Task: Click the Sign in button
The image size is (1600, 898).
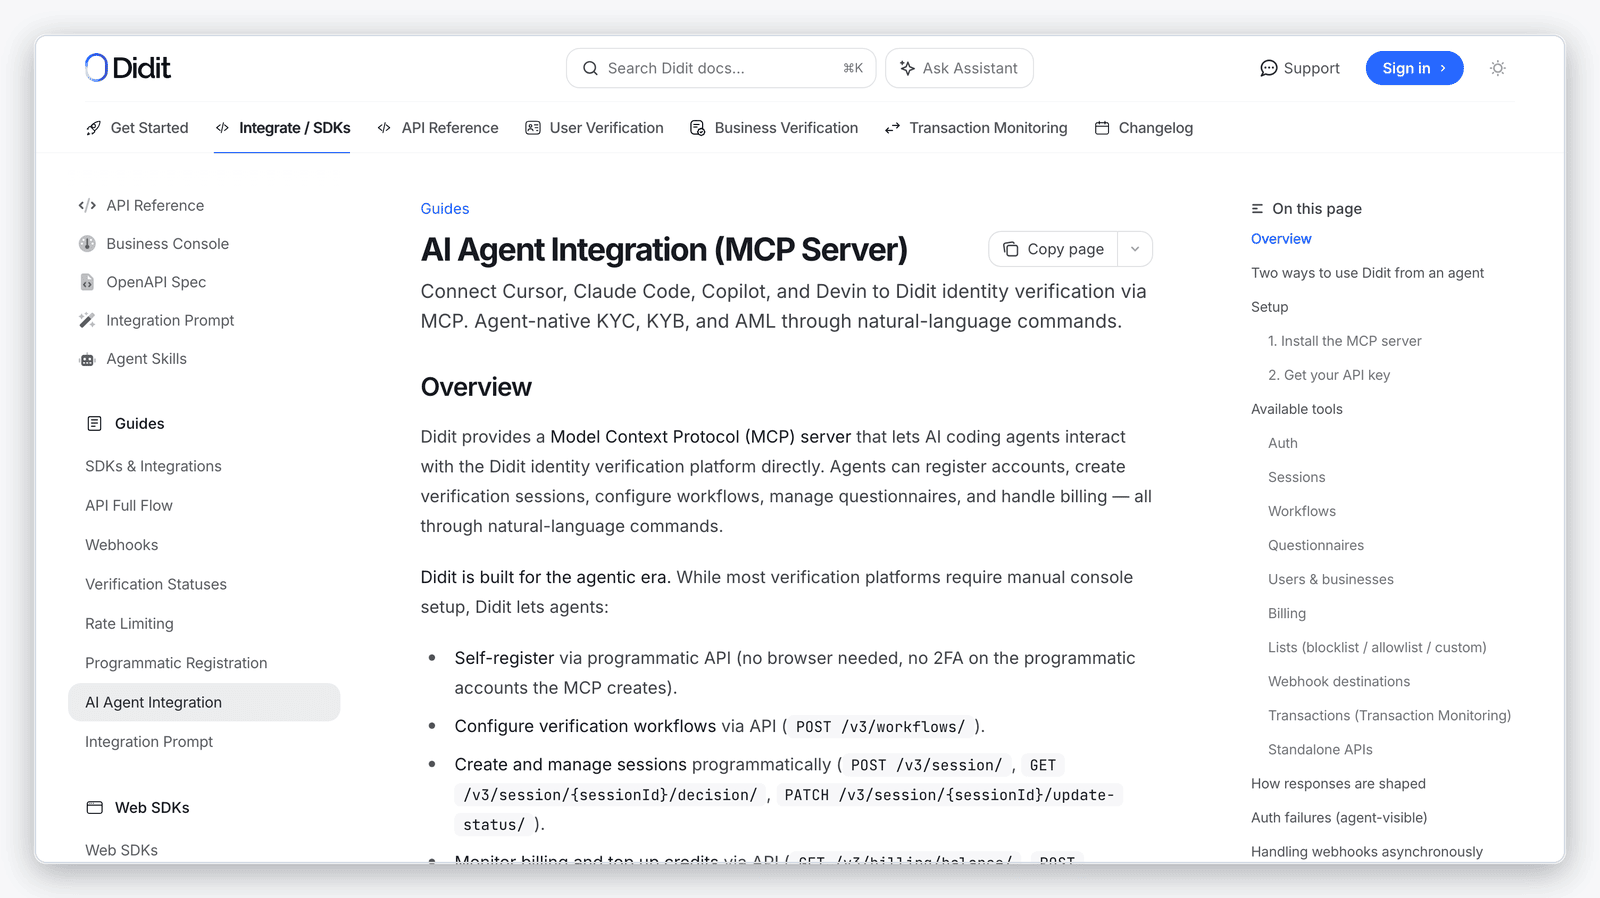Action: 1414,68
